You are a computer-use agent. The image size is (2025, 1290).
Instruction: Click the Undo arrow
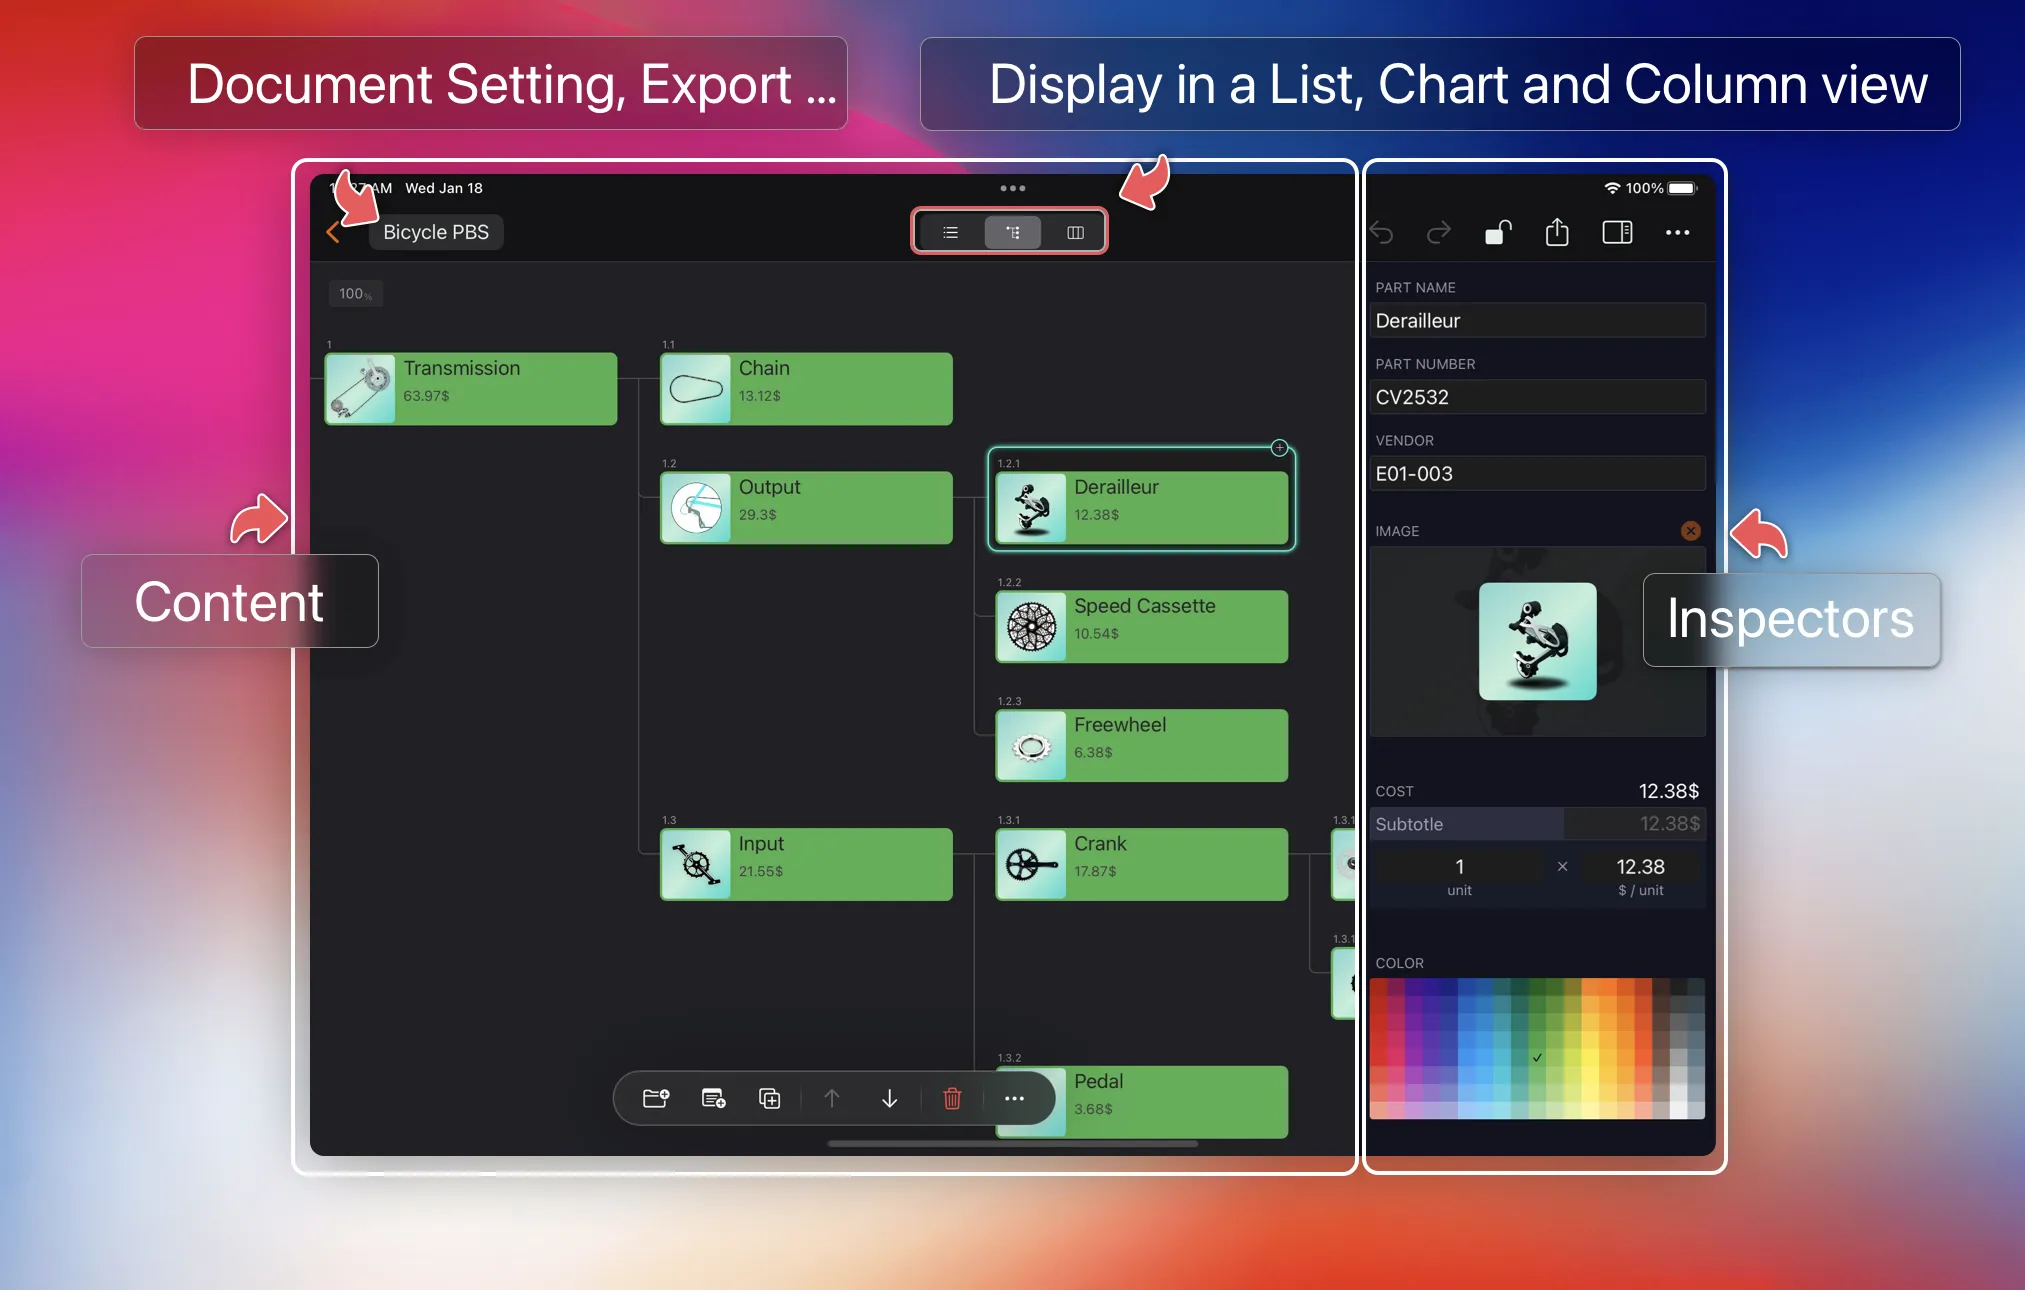tap(1382, 233)
